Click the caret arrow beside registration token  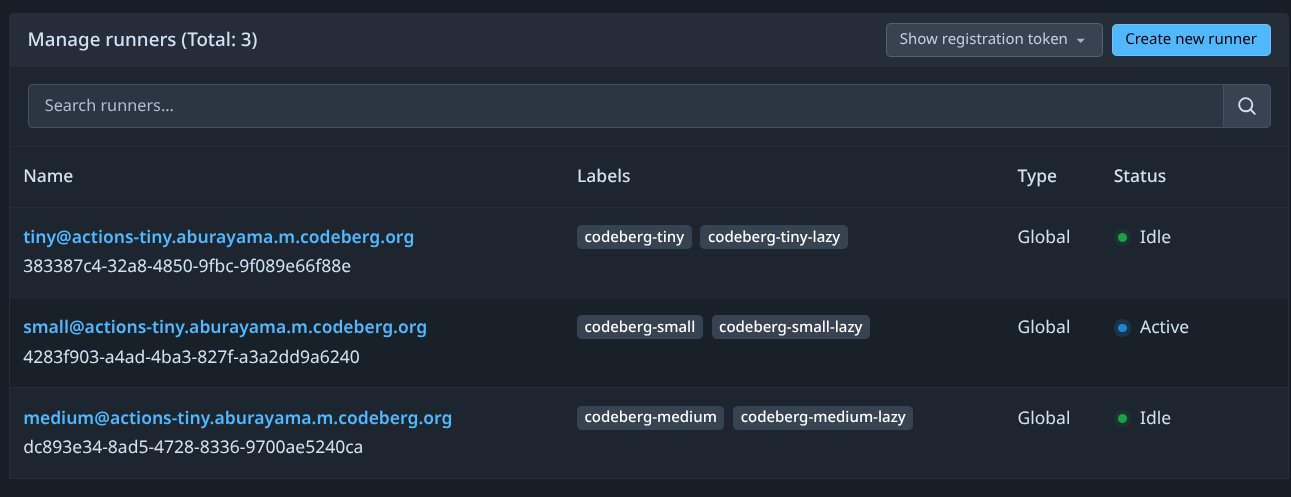(1081, 41)
